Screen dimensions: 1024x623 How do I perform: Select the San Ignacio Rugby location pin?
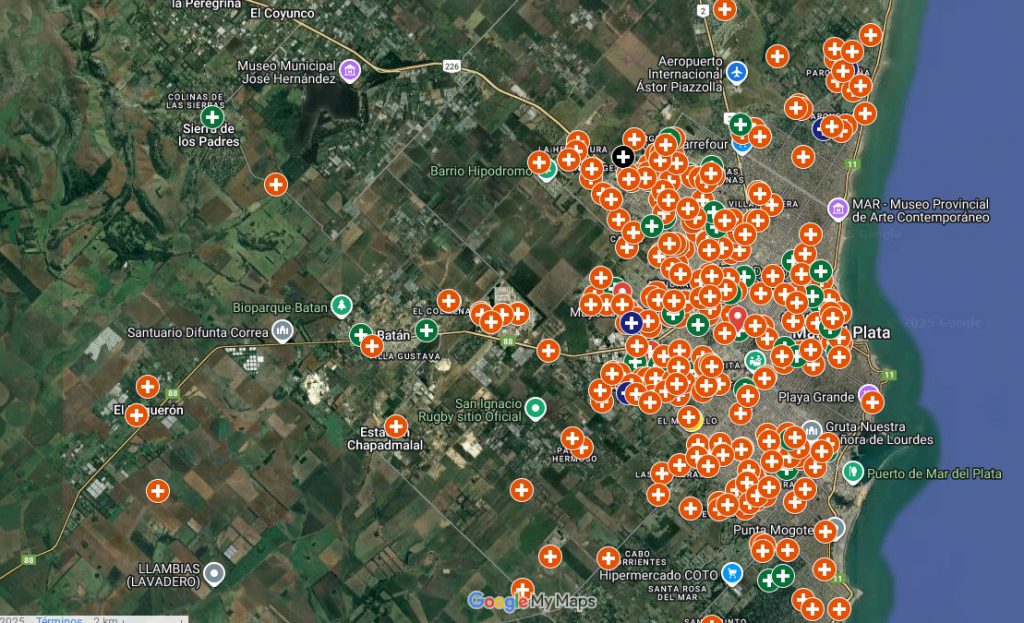click(x=536, y=407)
